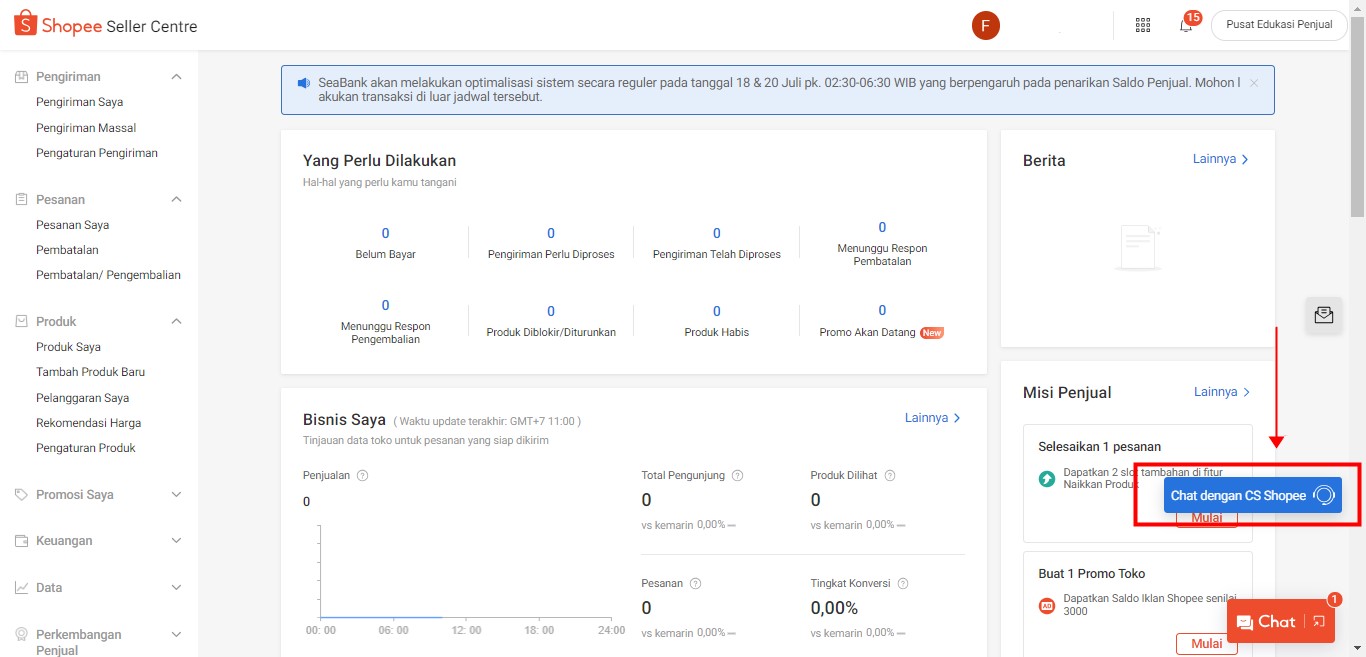1366x657 pixels.
Task: Expand the Keuangan section
Action: (x=177, y=541)
